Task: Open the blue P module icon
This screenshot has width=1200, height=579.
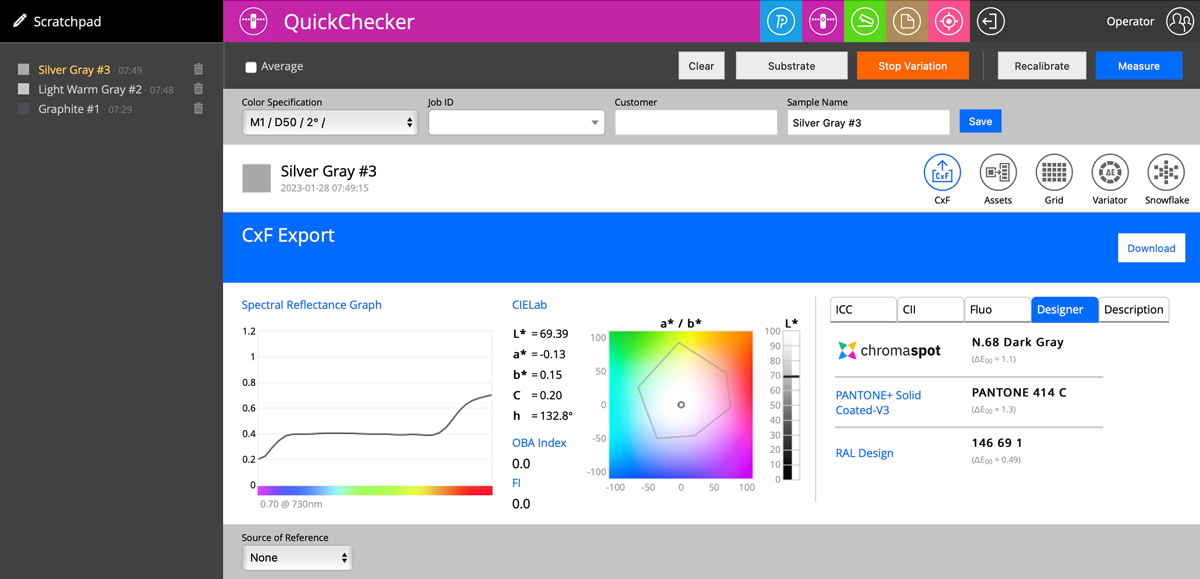Action: click(x=781, y=21)
